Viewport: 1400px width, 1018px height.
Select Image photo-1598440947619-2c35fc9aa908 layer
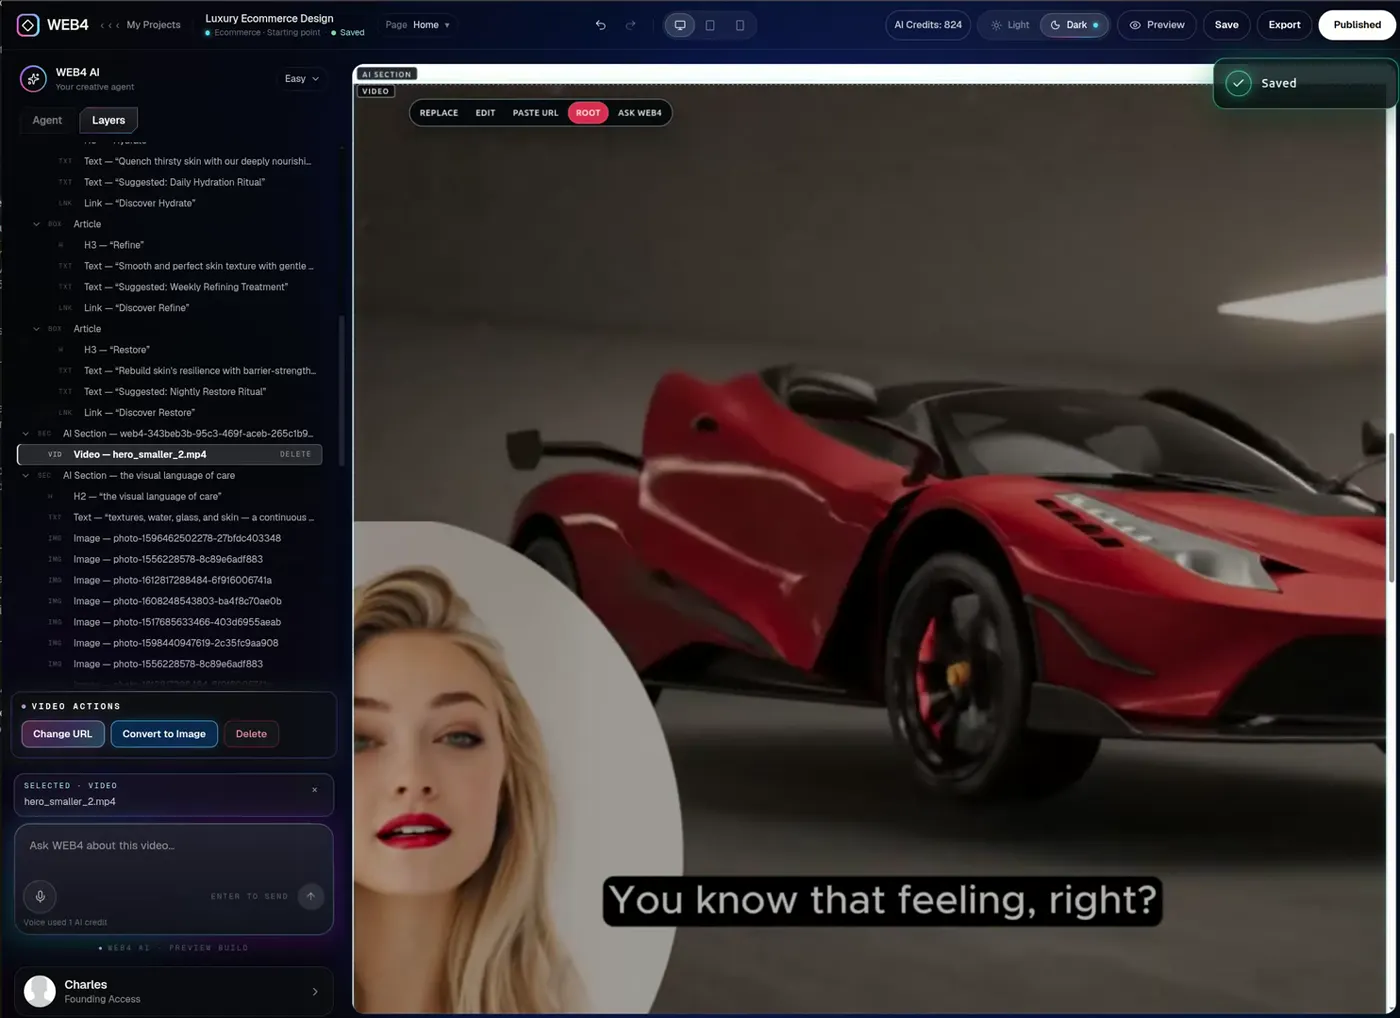point(170,644)
